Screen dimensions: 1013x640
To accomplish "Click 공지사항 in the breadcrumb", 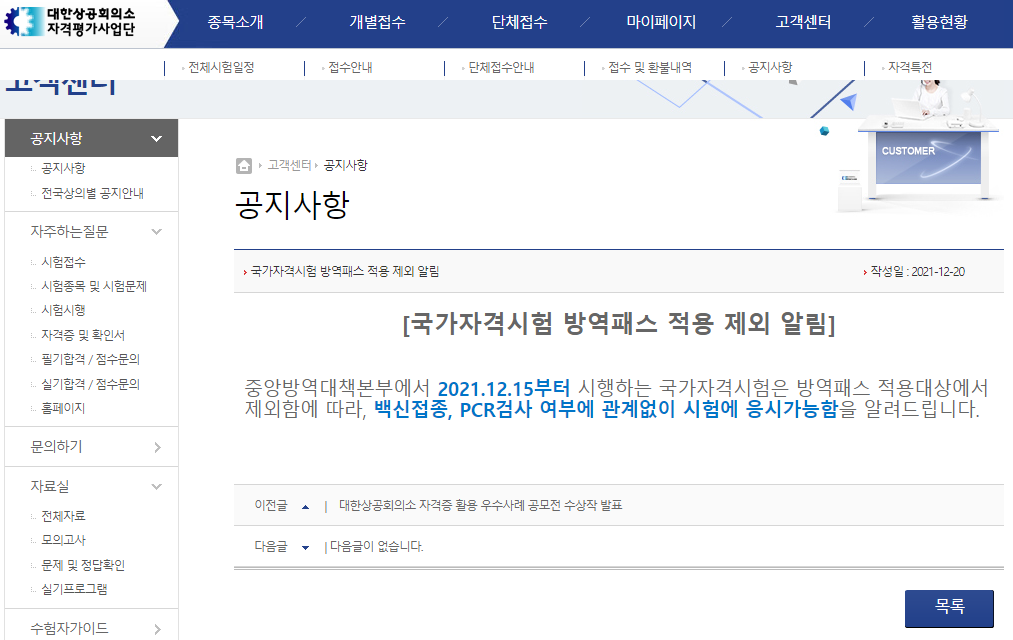I will click(x=346, y=165).
